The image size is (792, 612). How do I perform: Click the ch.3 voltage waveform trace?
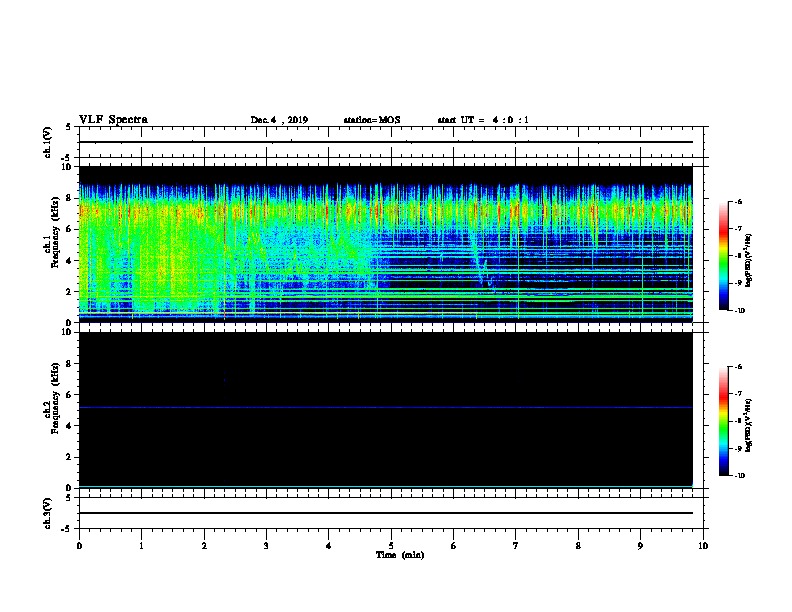pos(386,513)
